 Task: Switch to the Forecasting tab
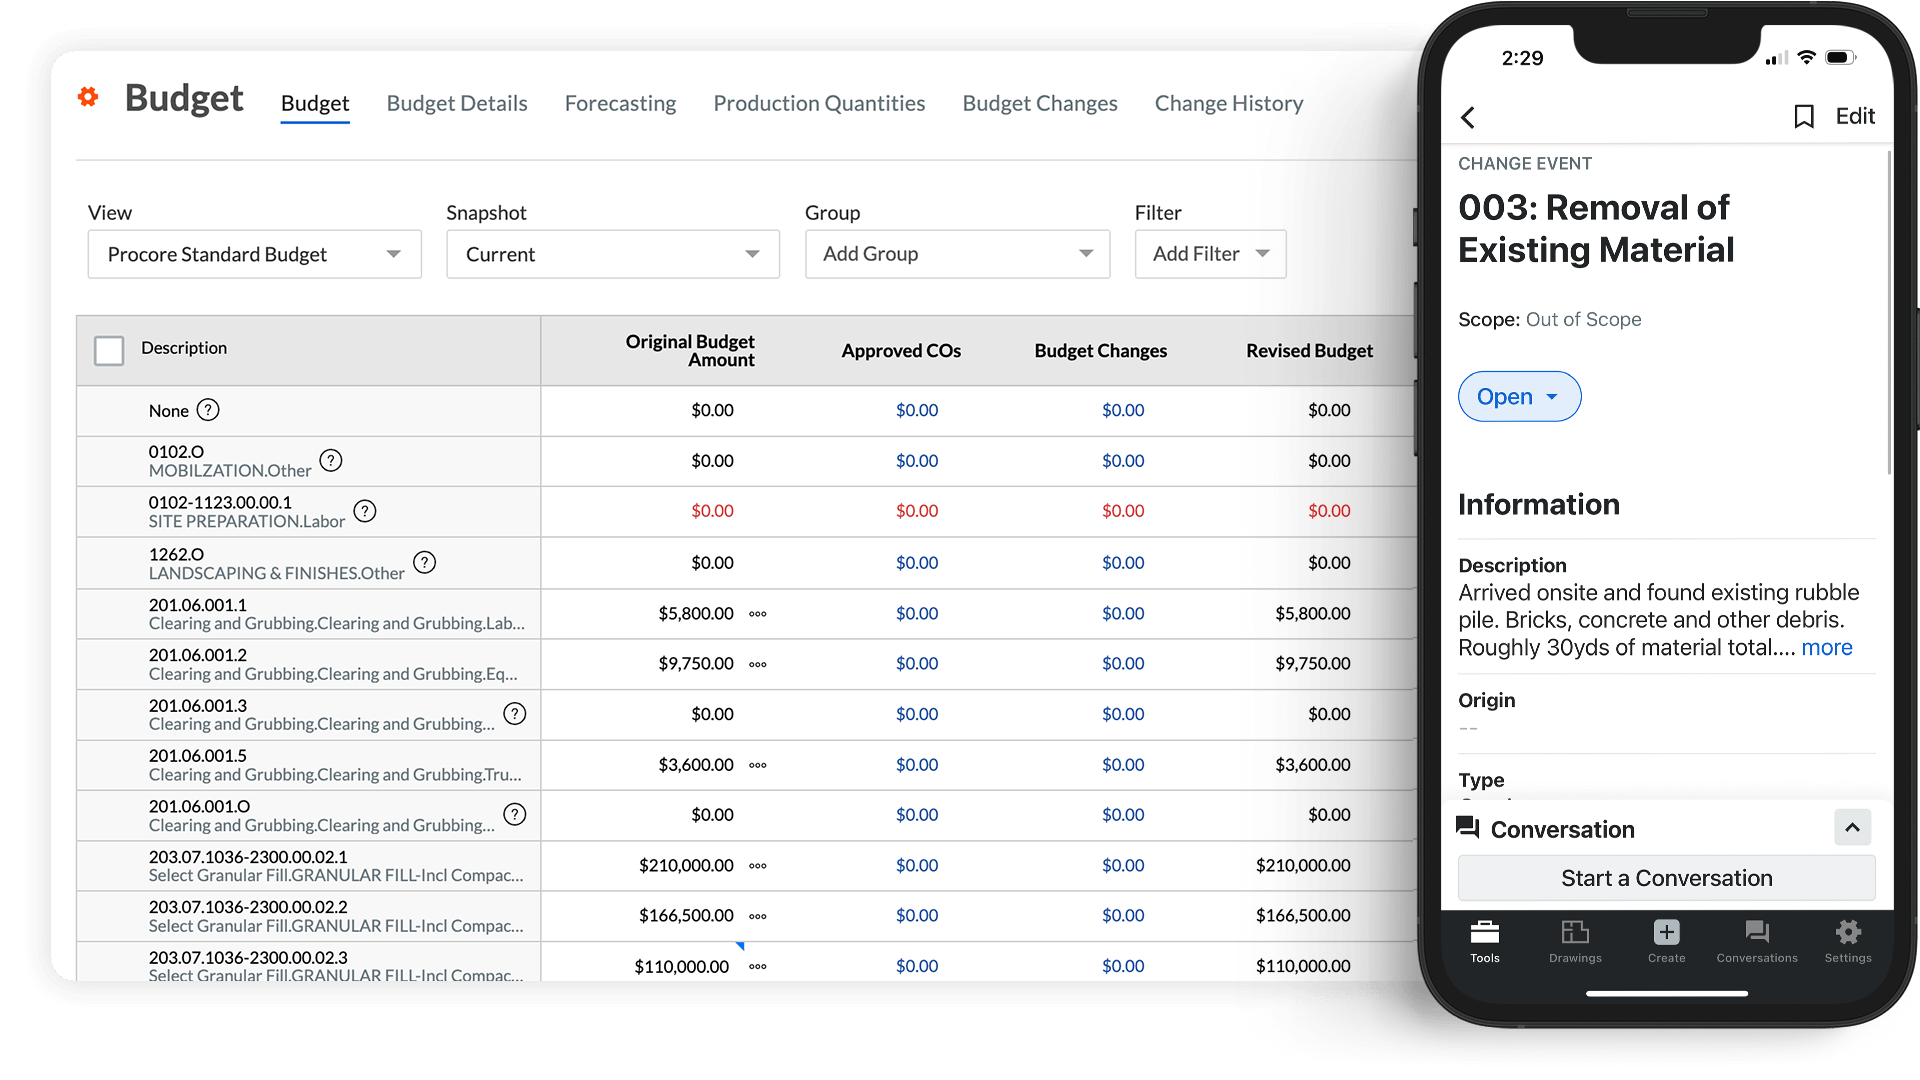coord(620,103)
